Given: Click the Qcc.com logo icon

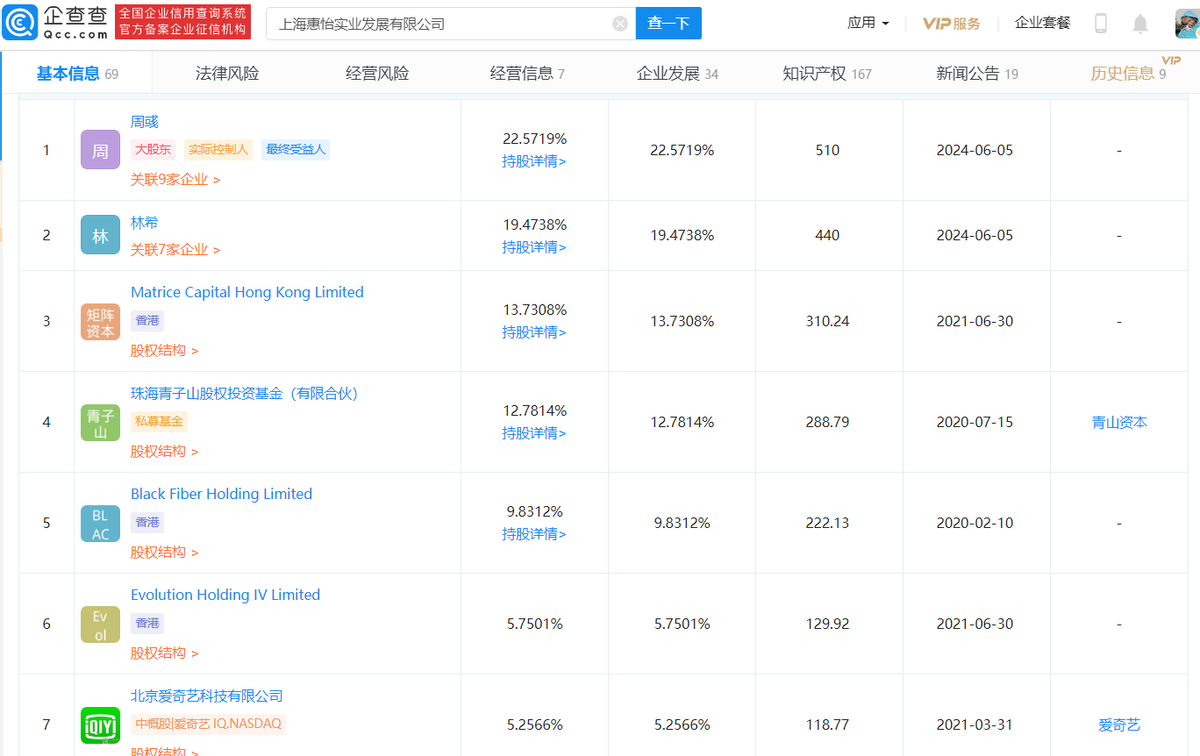Looking at the screenshot, I should 21,22.
